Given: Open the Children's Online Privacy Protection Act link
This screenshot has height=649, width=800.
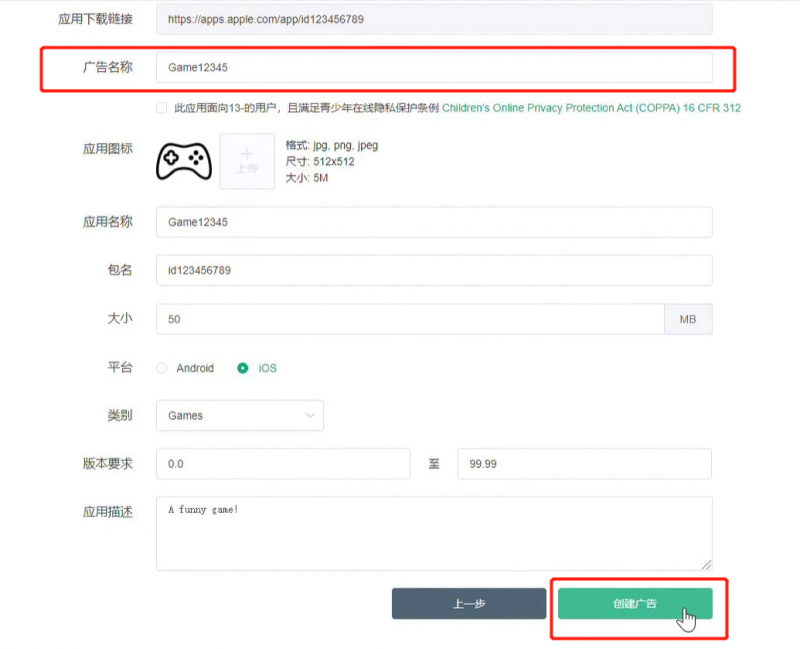Looking at the screenshot, I should point(591,108).
